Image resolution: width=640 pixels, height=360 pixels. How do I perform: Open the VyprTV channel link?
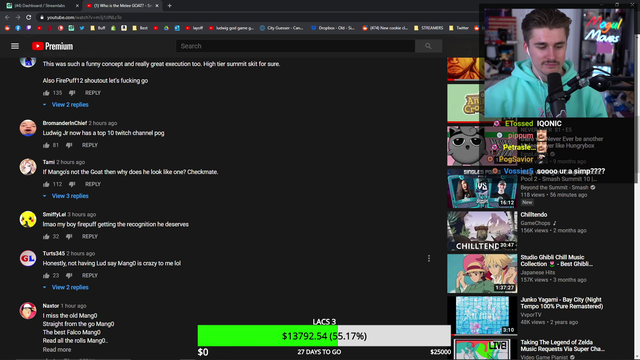point(531,315)
